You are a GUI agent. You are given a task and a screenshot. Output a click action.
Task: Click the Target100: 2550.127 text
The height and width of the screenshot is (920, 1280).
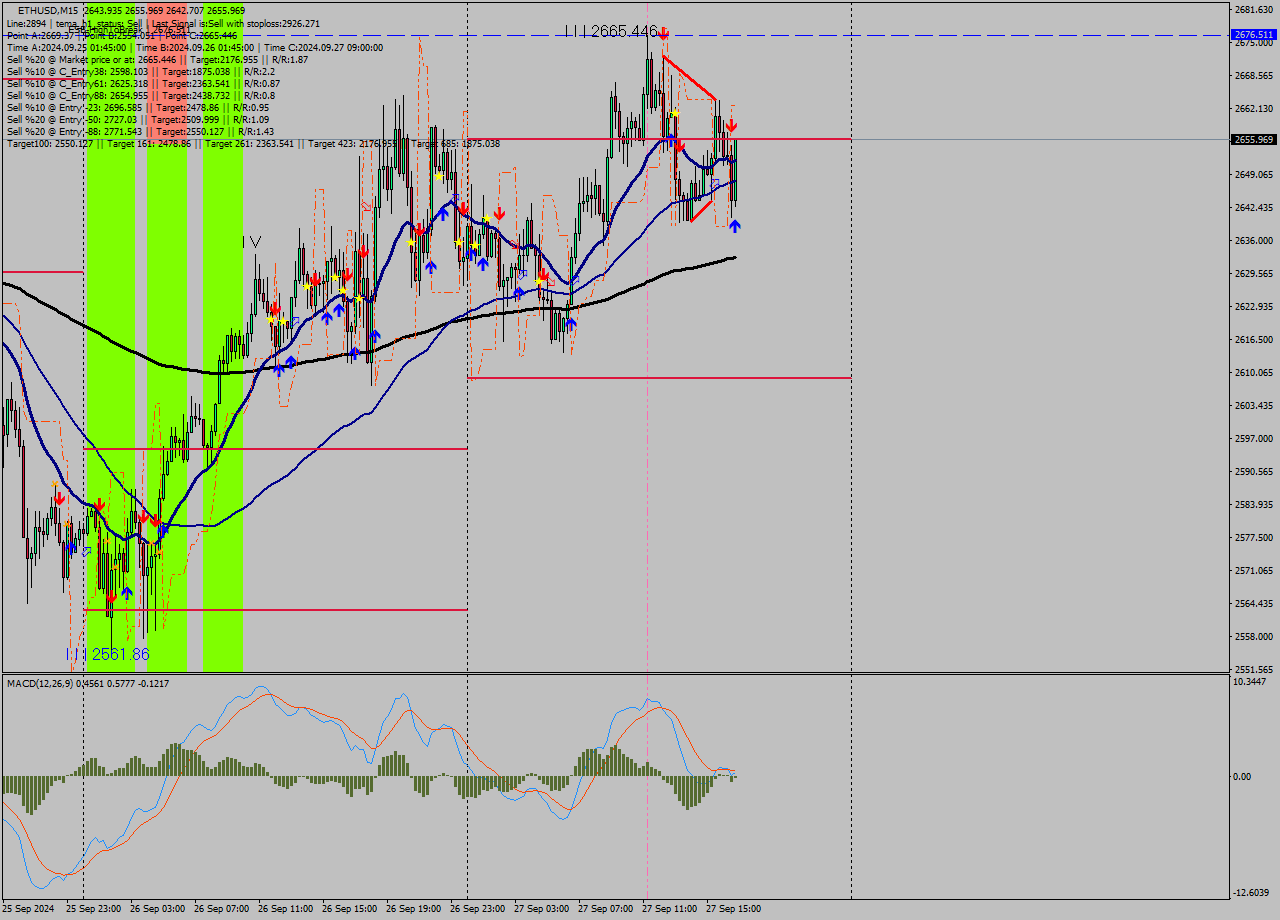coord(50,144)
